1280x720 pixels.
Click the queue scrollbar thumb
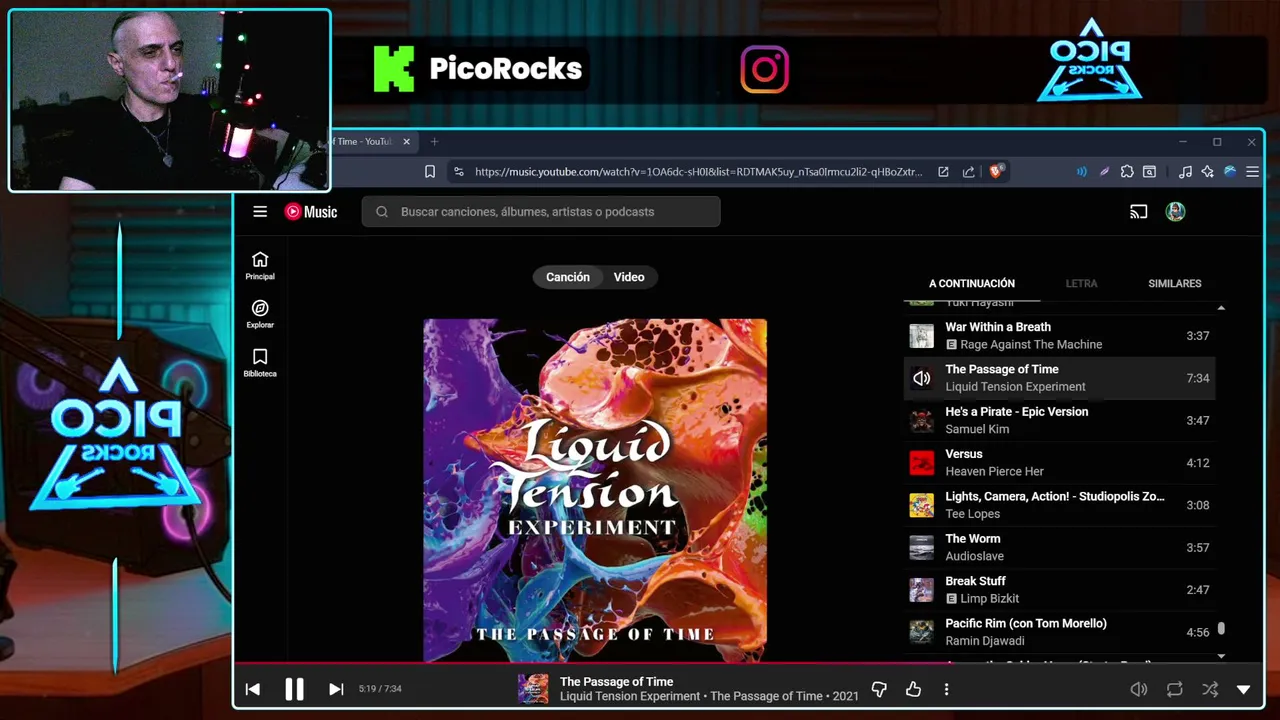tap(1221, 630)
